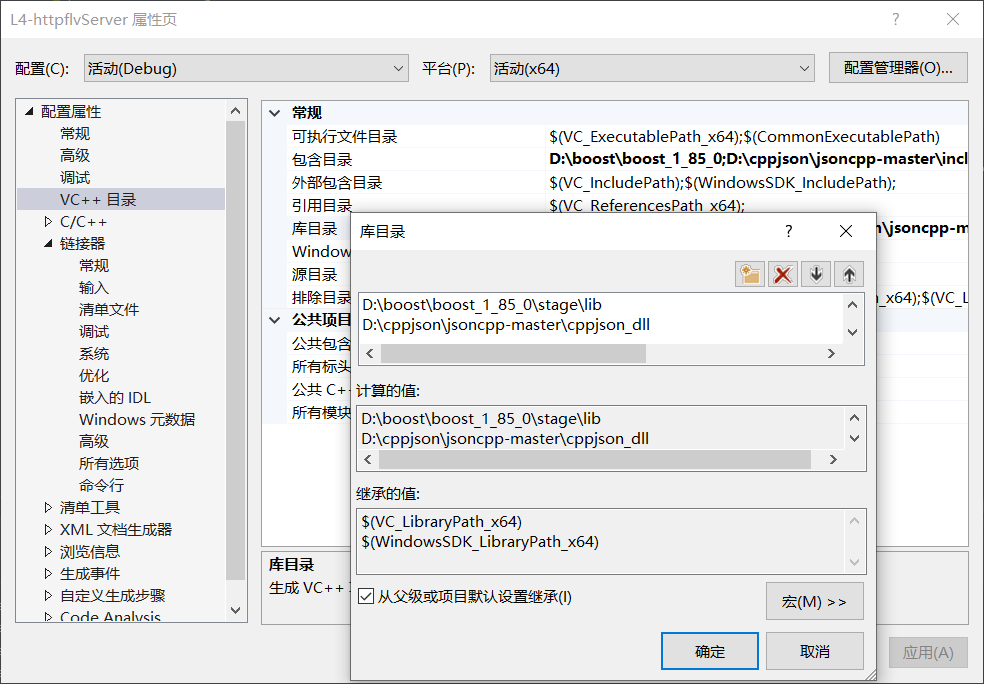984x684 pixels.
Task: Close the L4-httpflvServer 属性页 window
Action: 953,19
